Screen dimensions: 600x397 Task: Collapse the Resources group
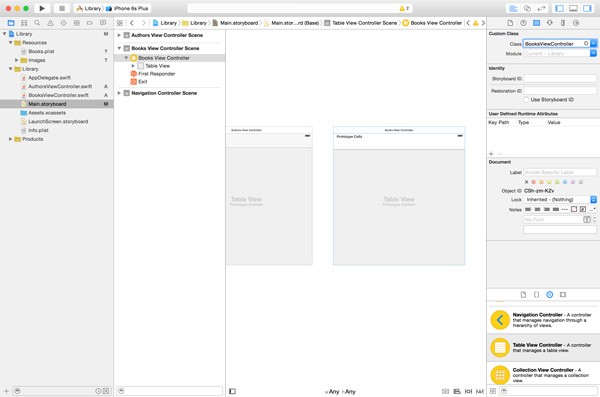[x=10, y=42]
